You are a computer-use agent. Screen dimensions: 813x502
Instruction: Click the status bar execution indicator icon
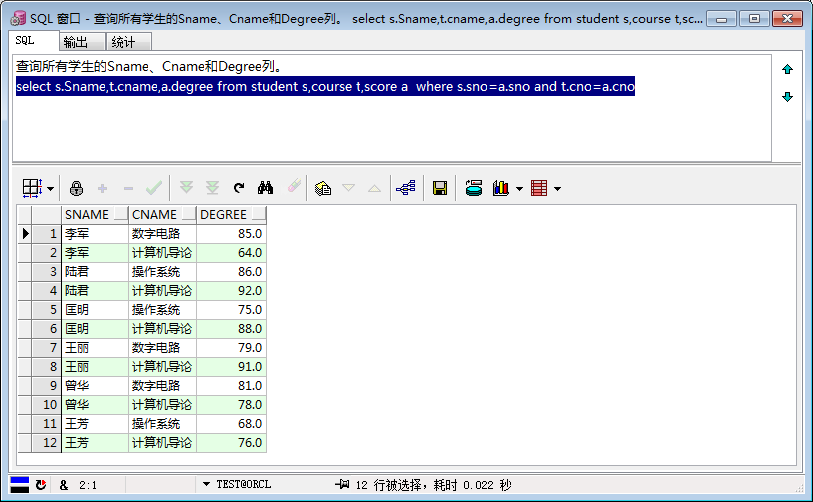20,485
